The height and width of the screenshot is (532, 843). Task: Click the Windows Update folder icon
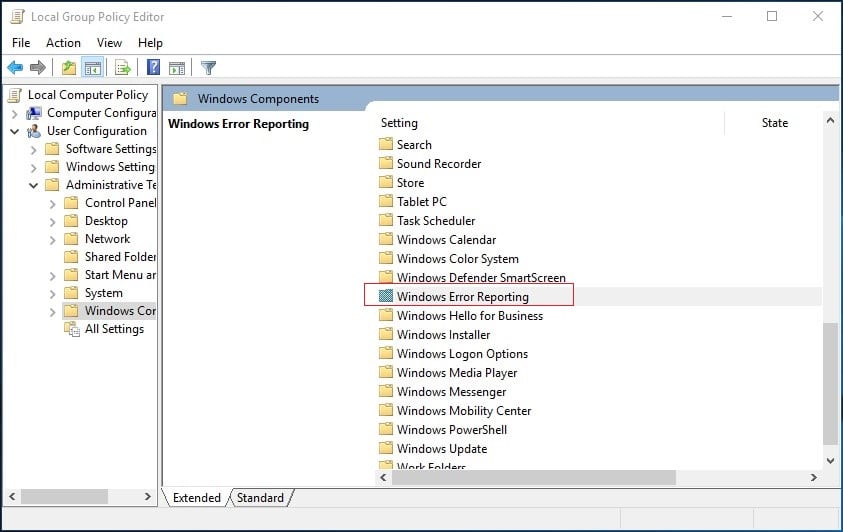coord(386,448)
